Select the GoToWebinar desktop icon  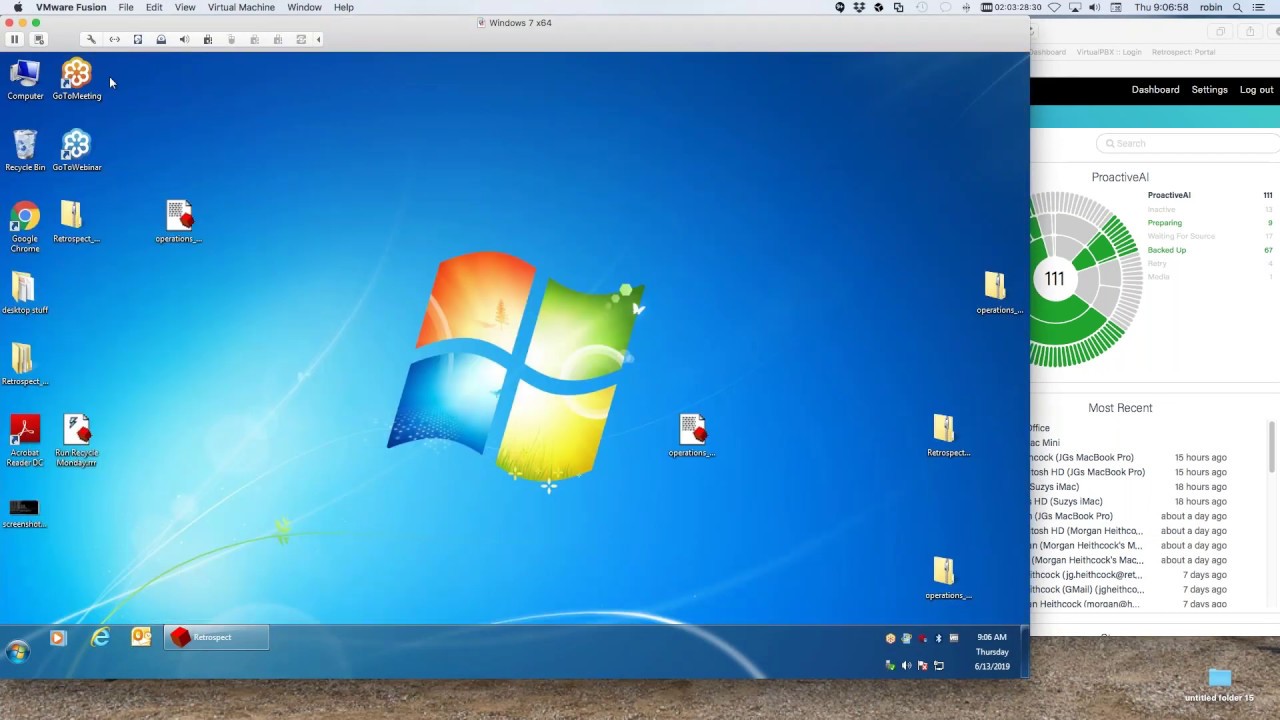(77, 151)
